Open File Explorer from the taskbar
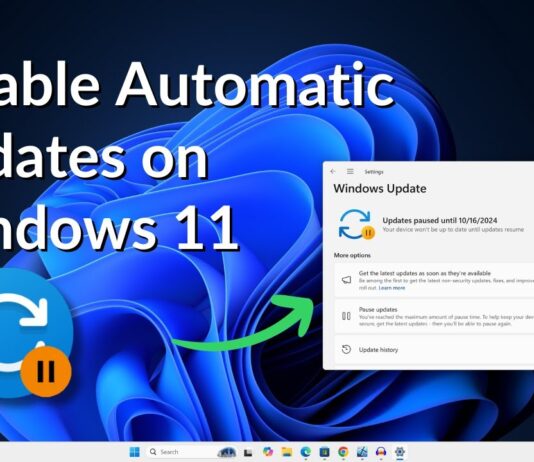Screen dimensions: 534x462 coord(287,452)
